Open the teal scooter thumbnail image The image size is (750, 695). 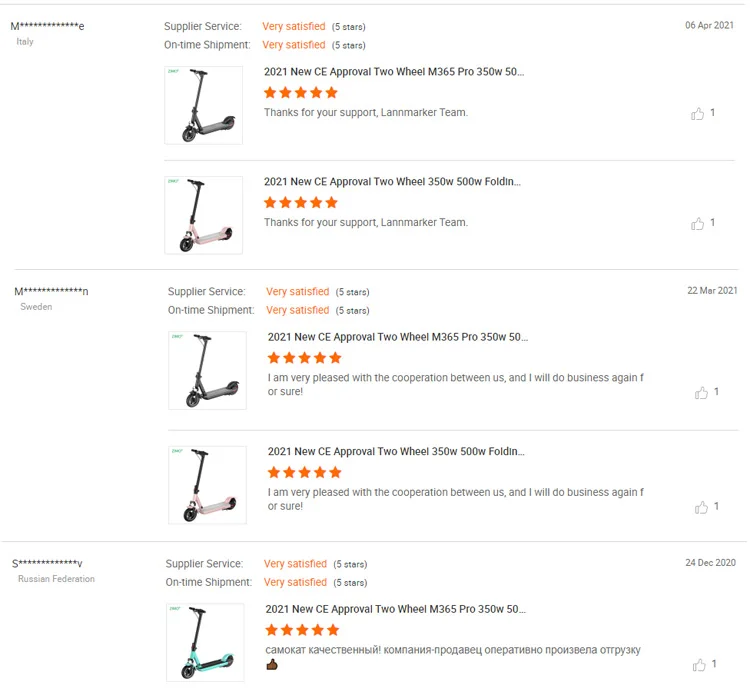pyautogui.click(x=205, y=642)
